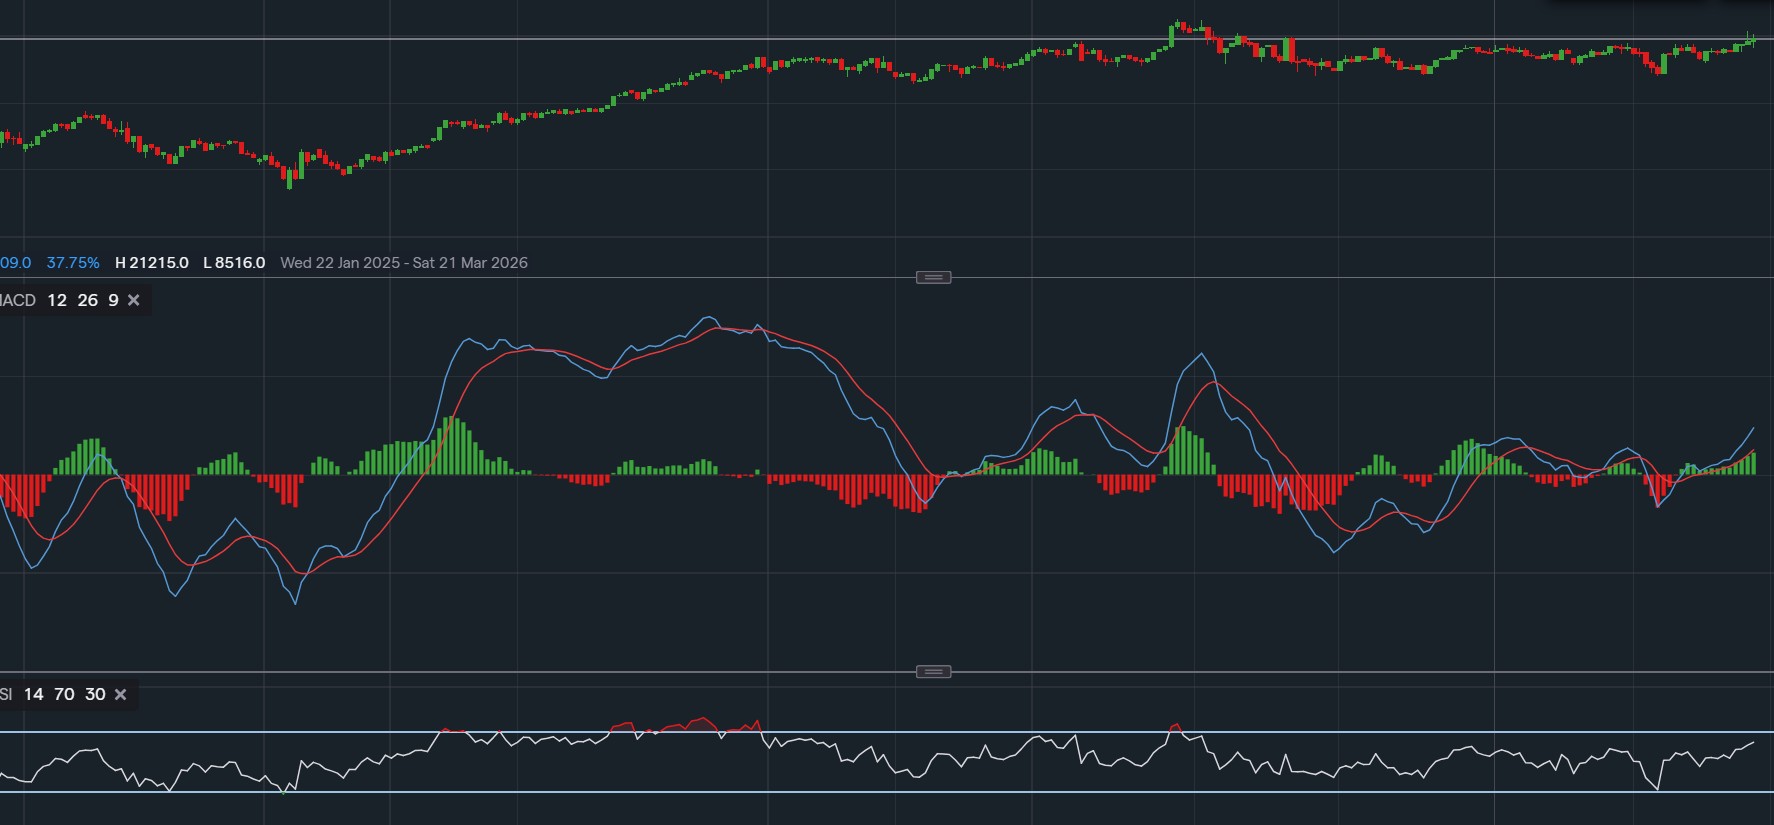Click the tallest green MACD histogram bar
The width and height of the screenshot is (1774, 825).
click(455, 446)
